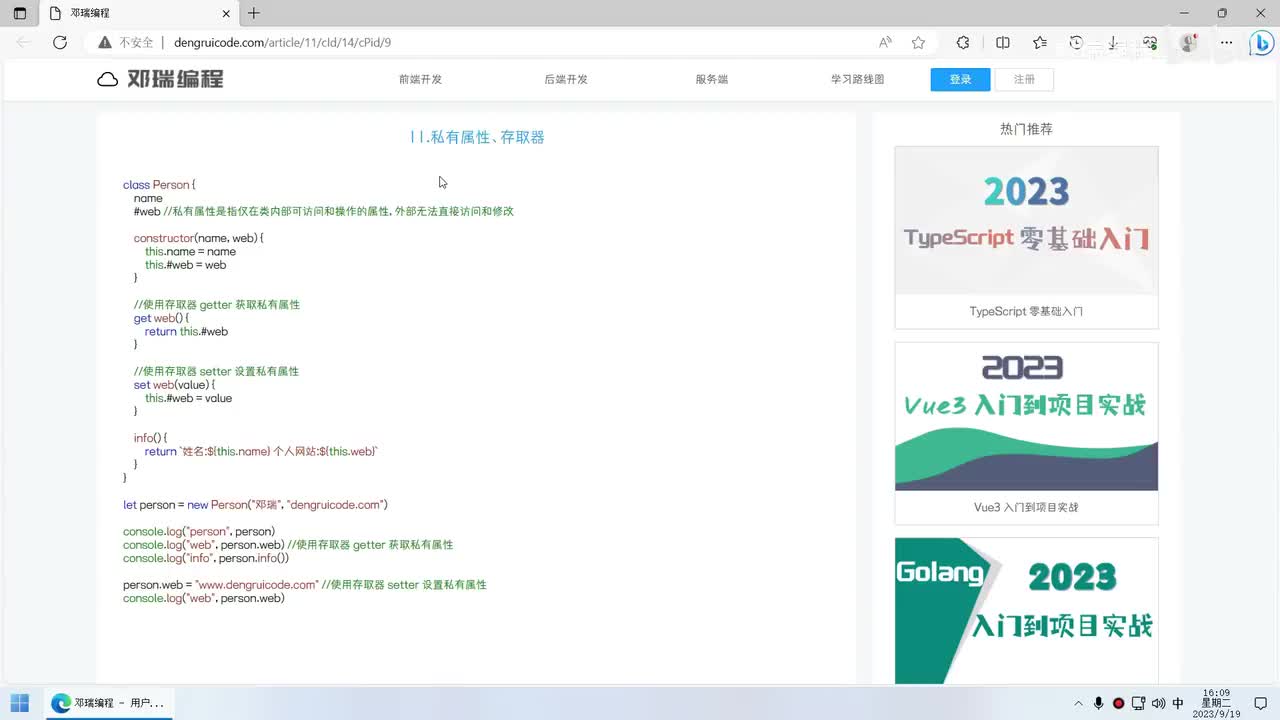Open the browser settings ellipsis menu

pyautogui.click(x=1226, y=42)
